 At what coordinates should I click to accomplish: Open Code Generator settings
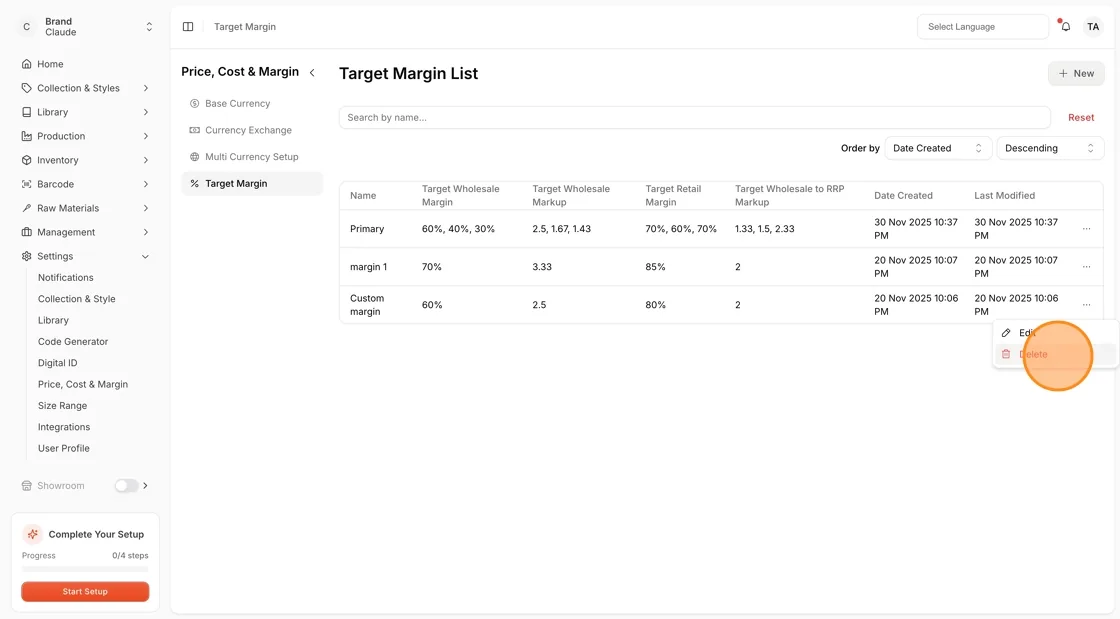[x=73, y=341]
